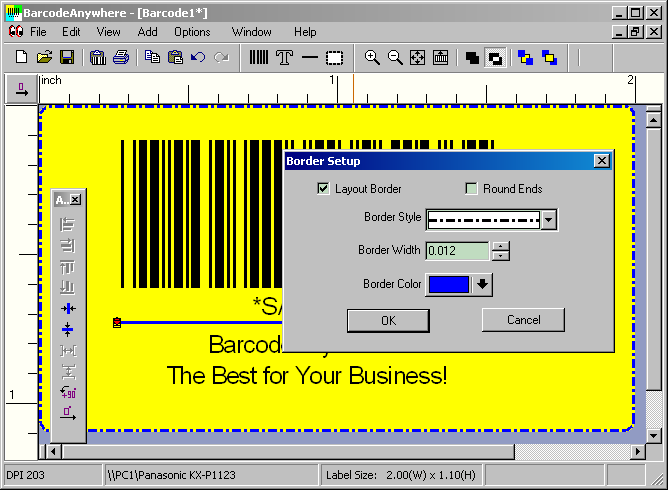This screenshot has height=490, width=668.
Task: Enable the Round Ends checkbox
Action: tap(471, 188)
